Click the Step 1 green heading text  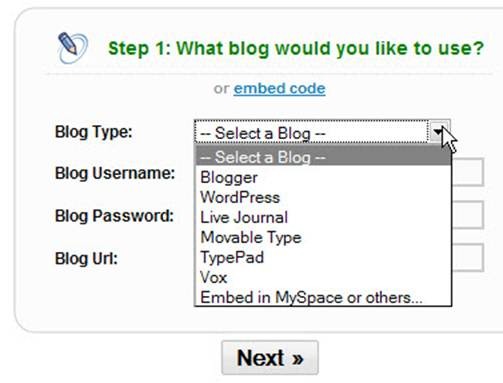[296, 49]
